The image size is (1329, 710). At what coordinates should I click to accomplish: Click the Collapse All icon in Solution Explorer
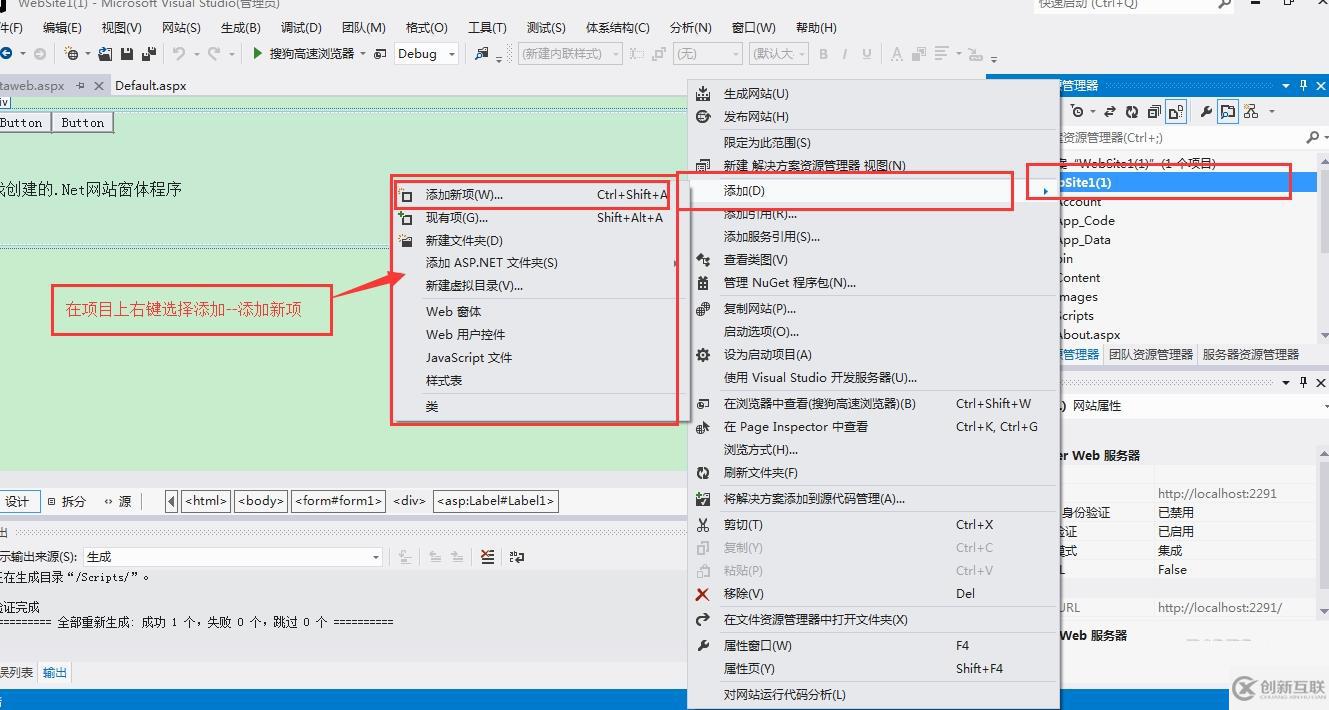tap(1153, 111)
